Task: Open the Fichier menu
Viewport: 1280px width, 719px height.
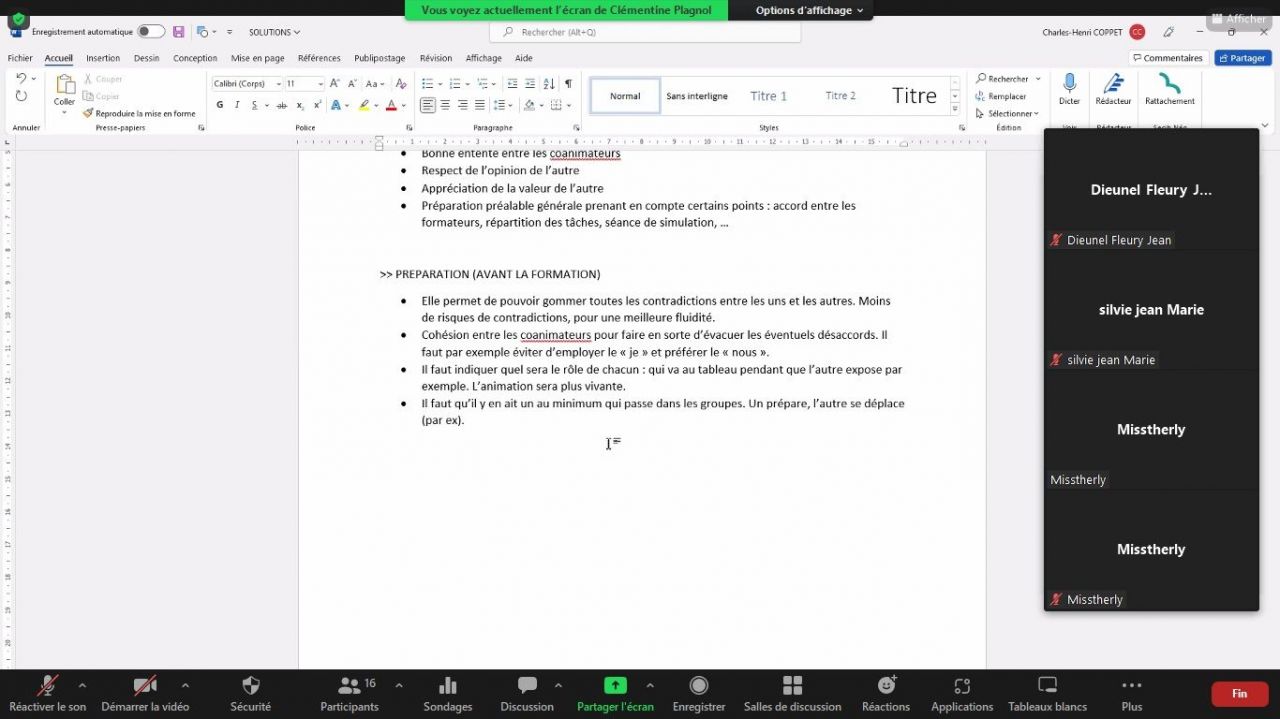Action: point(20,58)
